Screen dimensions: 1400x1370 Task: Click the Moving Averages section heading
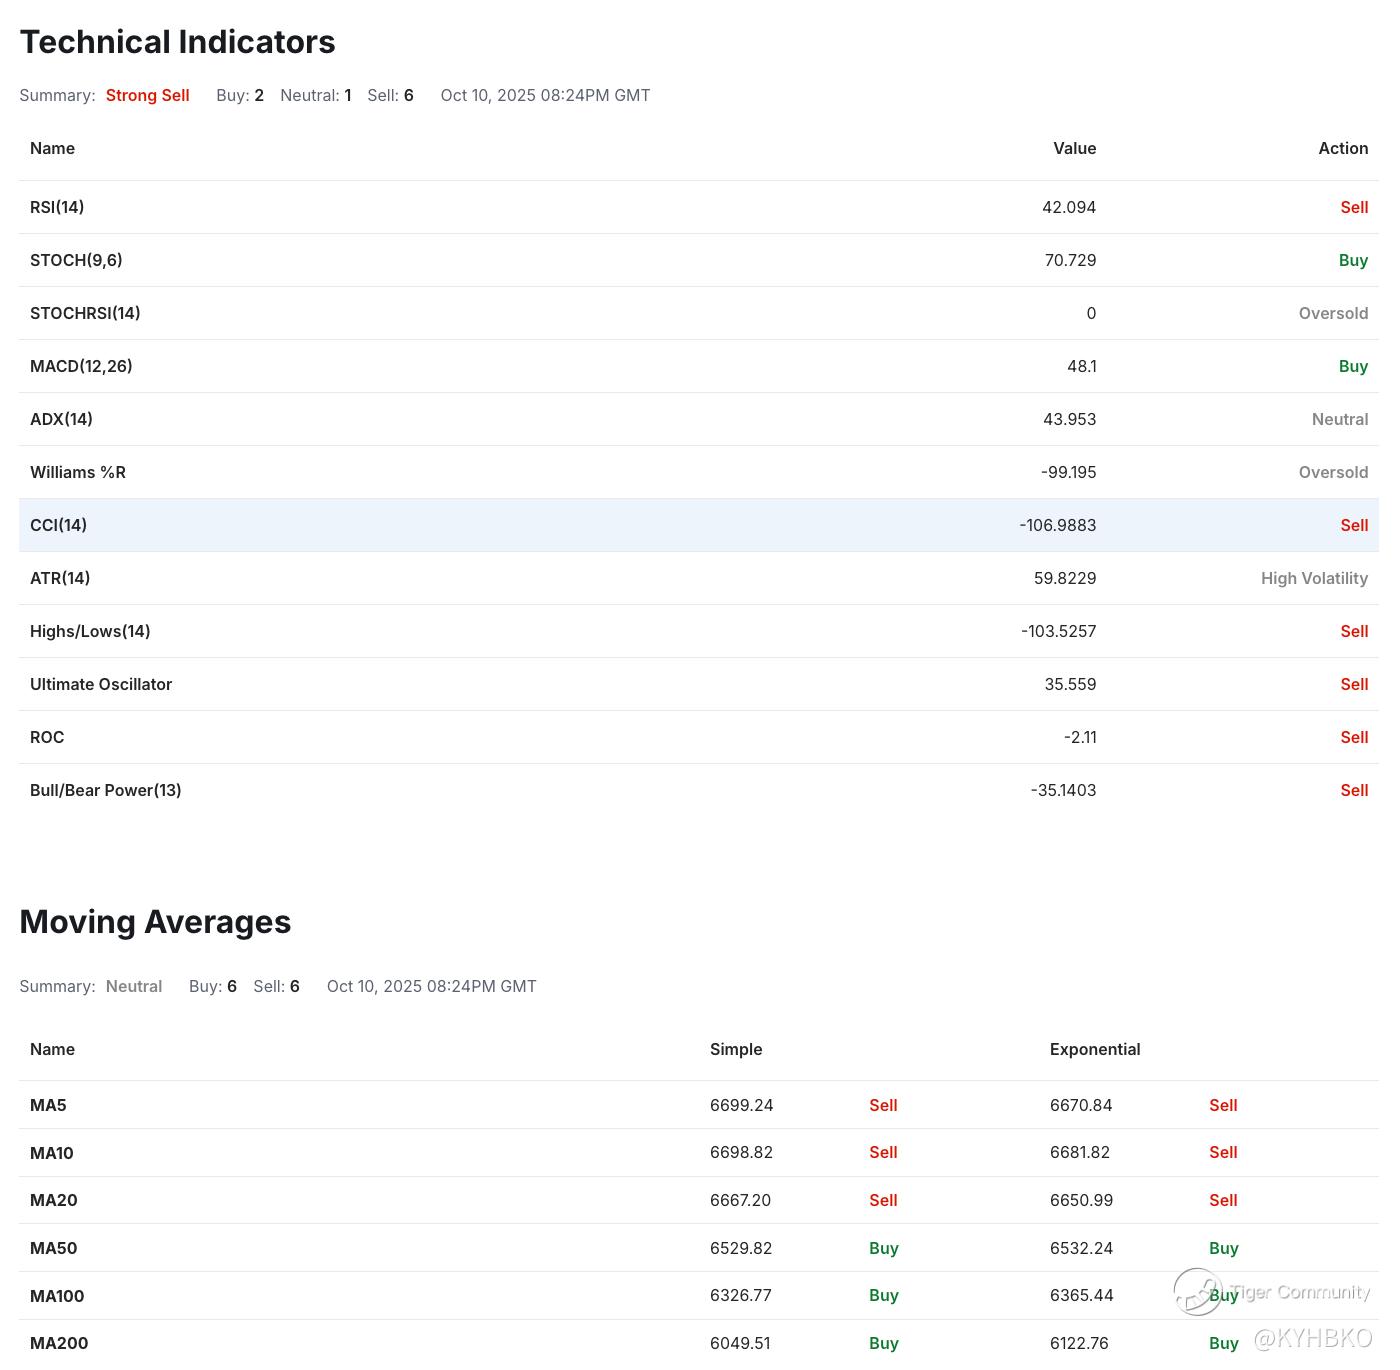coord(155,921)
